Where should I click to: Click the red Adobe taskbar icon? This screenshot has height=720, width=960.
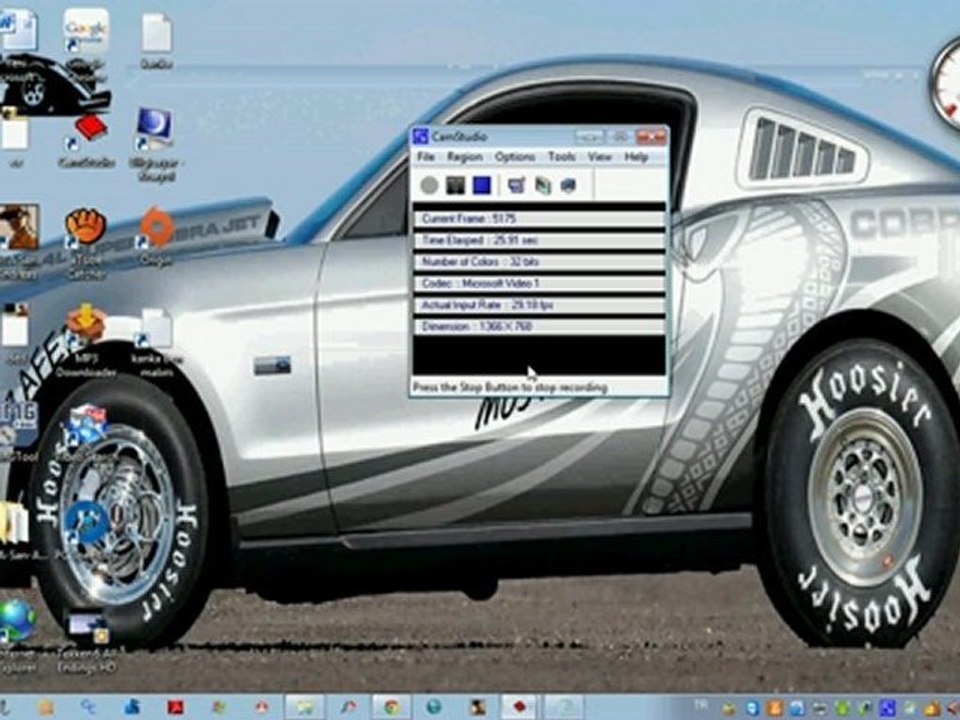pyautogui.click(x=175, y=708)
